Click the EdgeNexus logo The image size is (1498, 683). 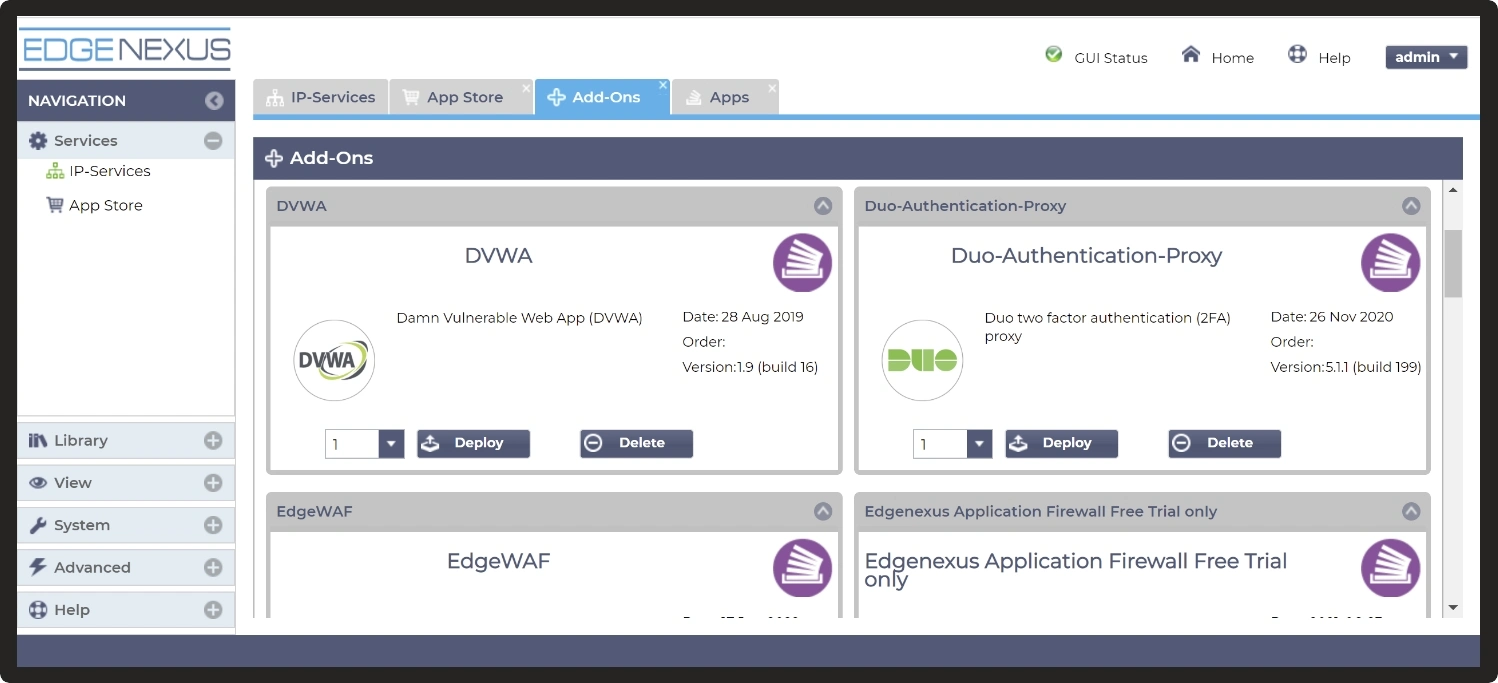pyautogui.click(x=126, y=49)
